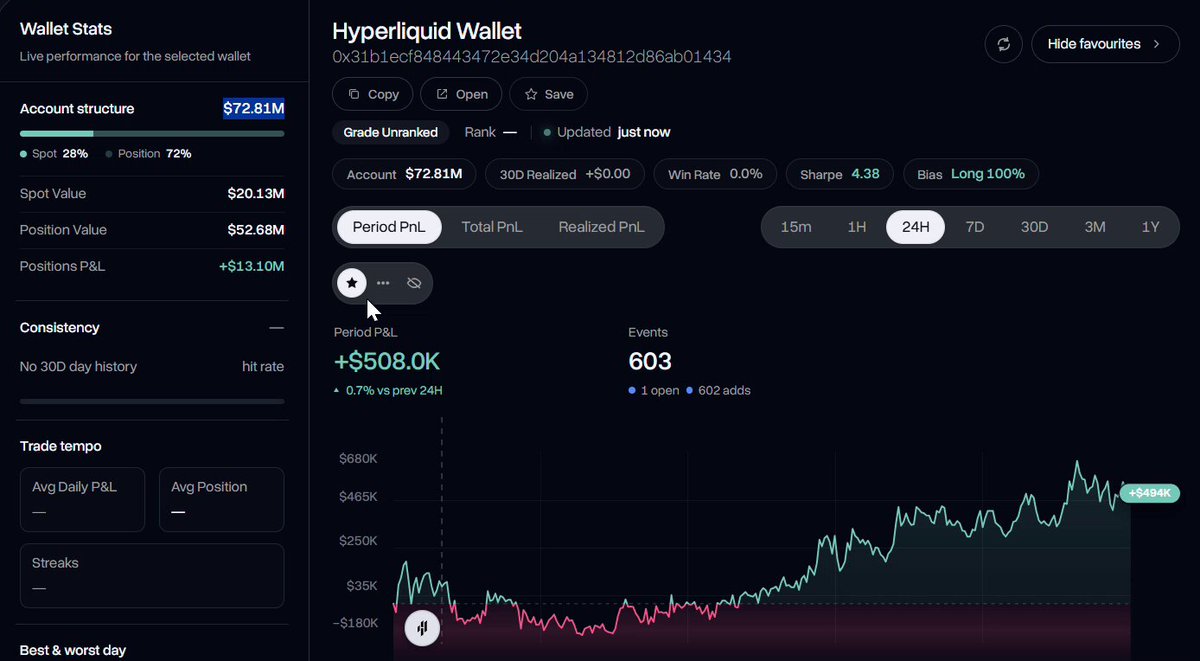
Task: Click the Hyperliquid logo badge on the chart
Action: tap(422, 628)
